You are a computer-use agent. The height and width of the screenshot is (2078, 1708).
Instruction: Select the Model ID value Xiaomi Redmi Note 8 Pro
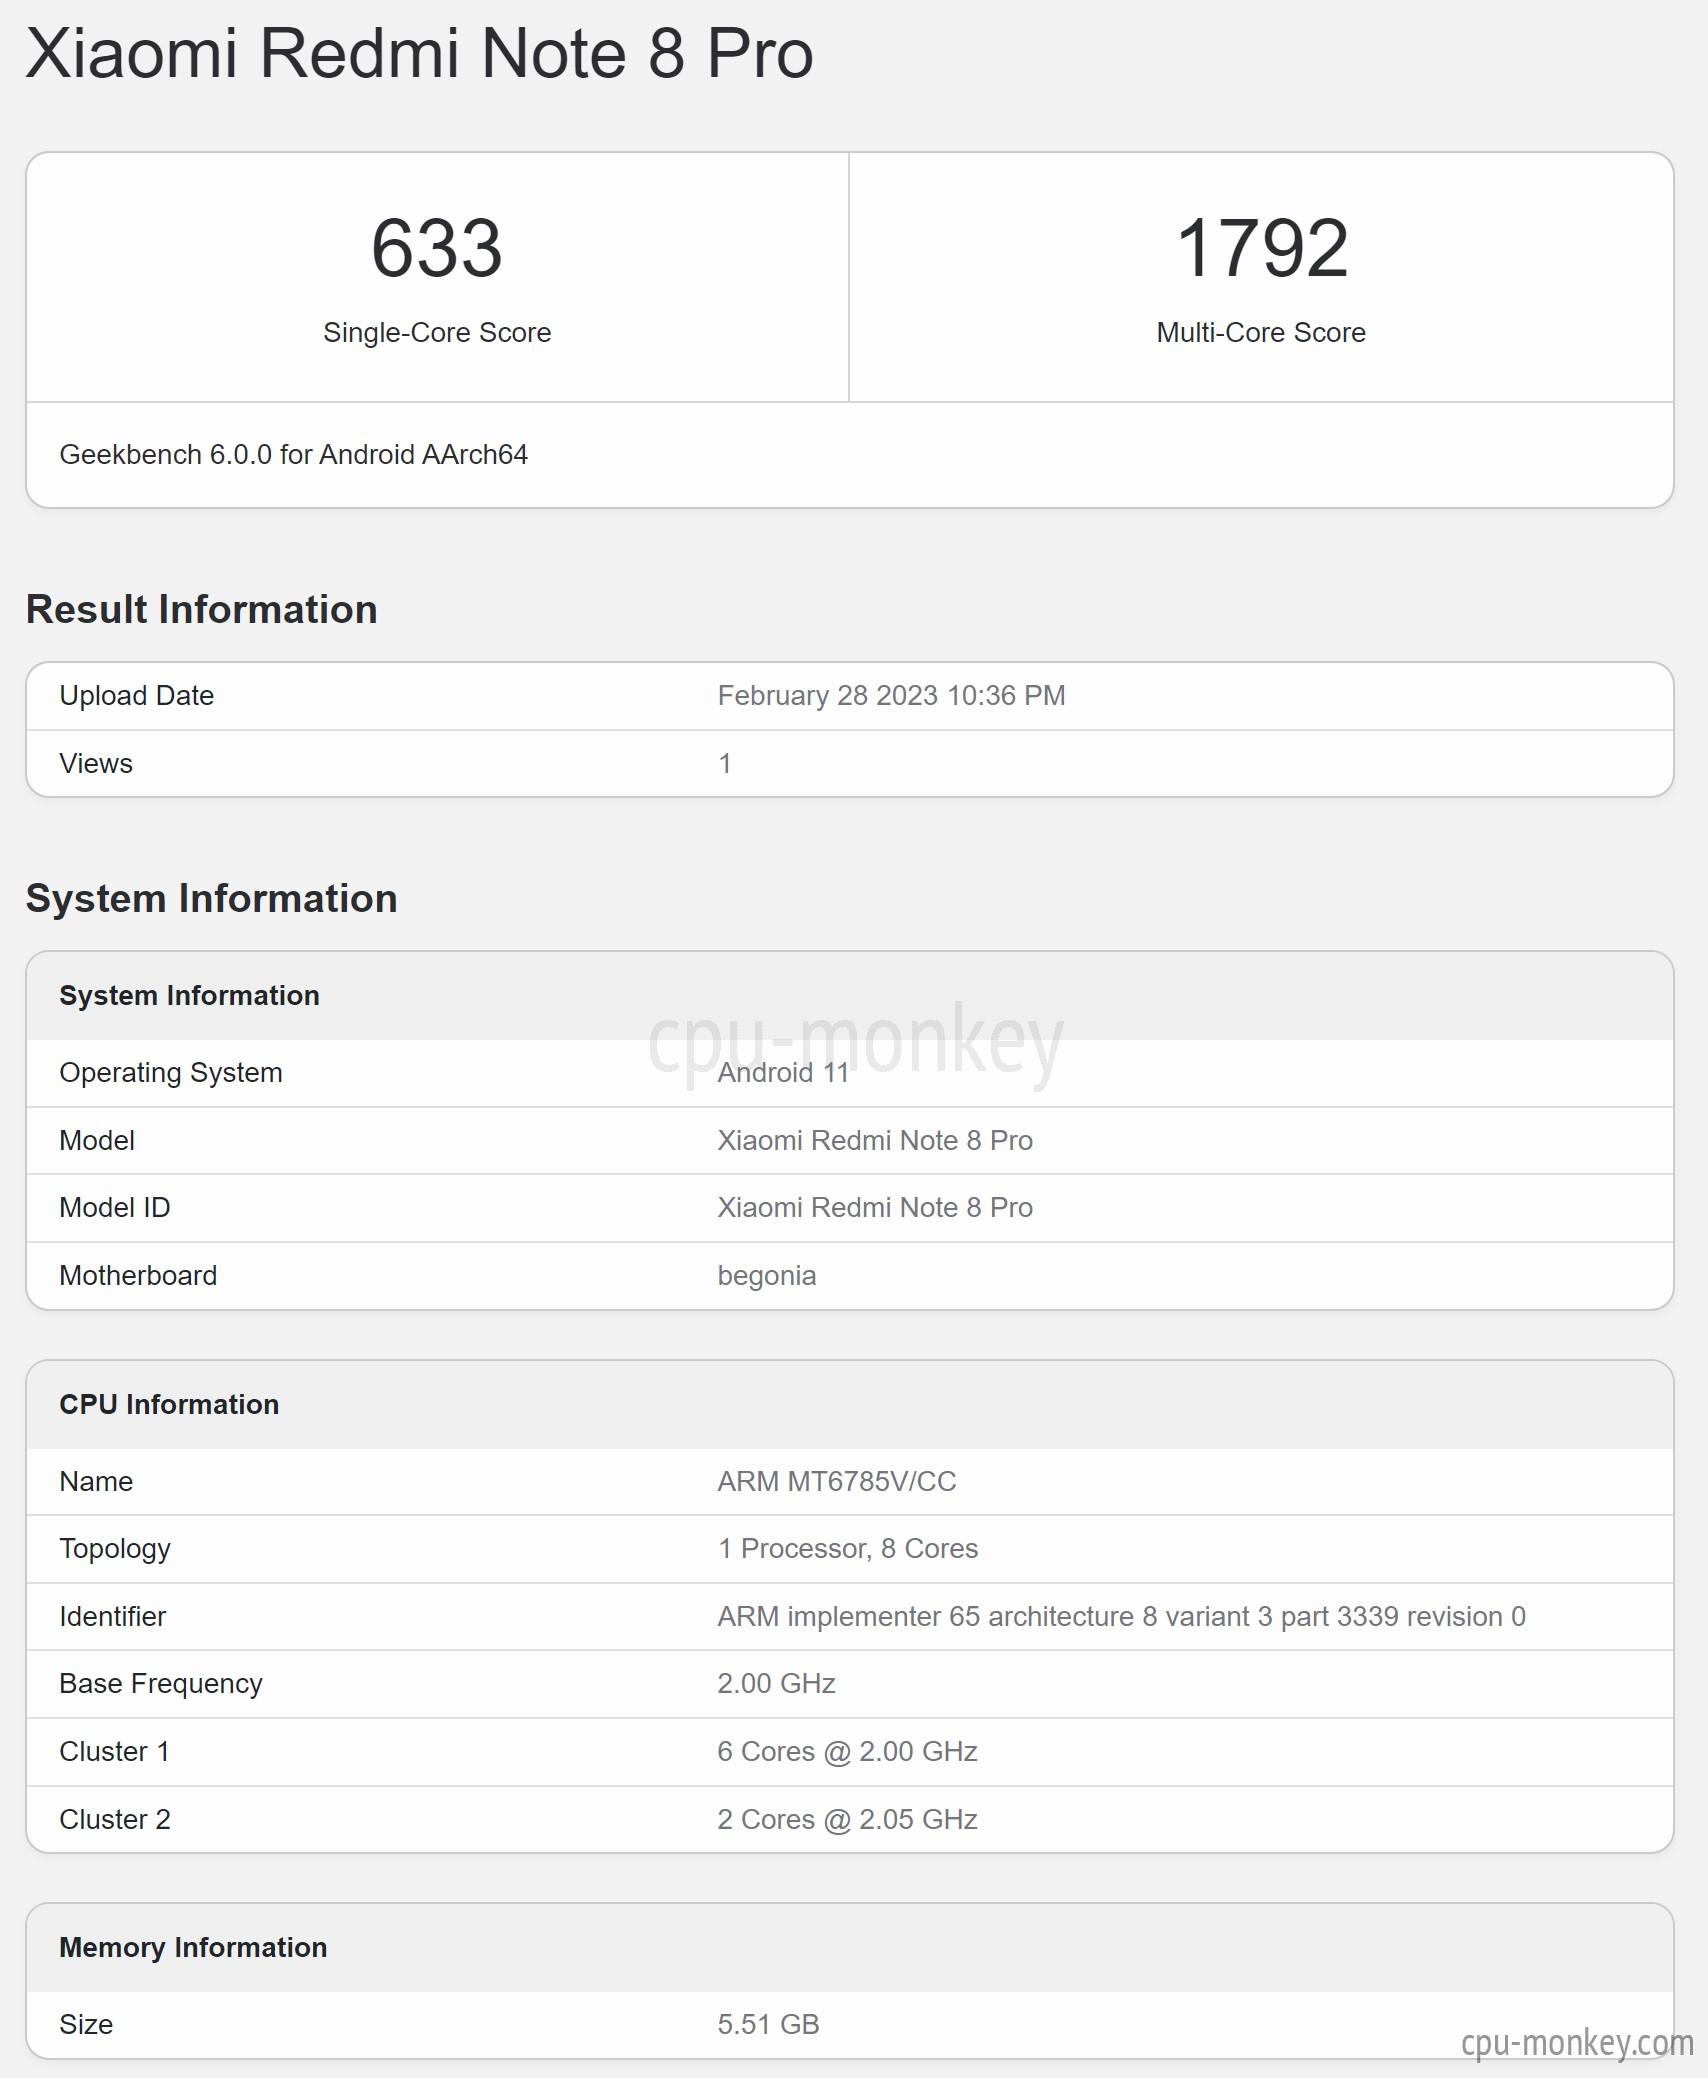(875, 1207)
